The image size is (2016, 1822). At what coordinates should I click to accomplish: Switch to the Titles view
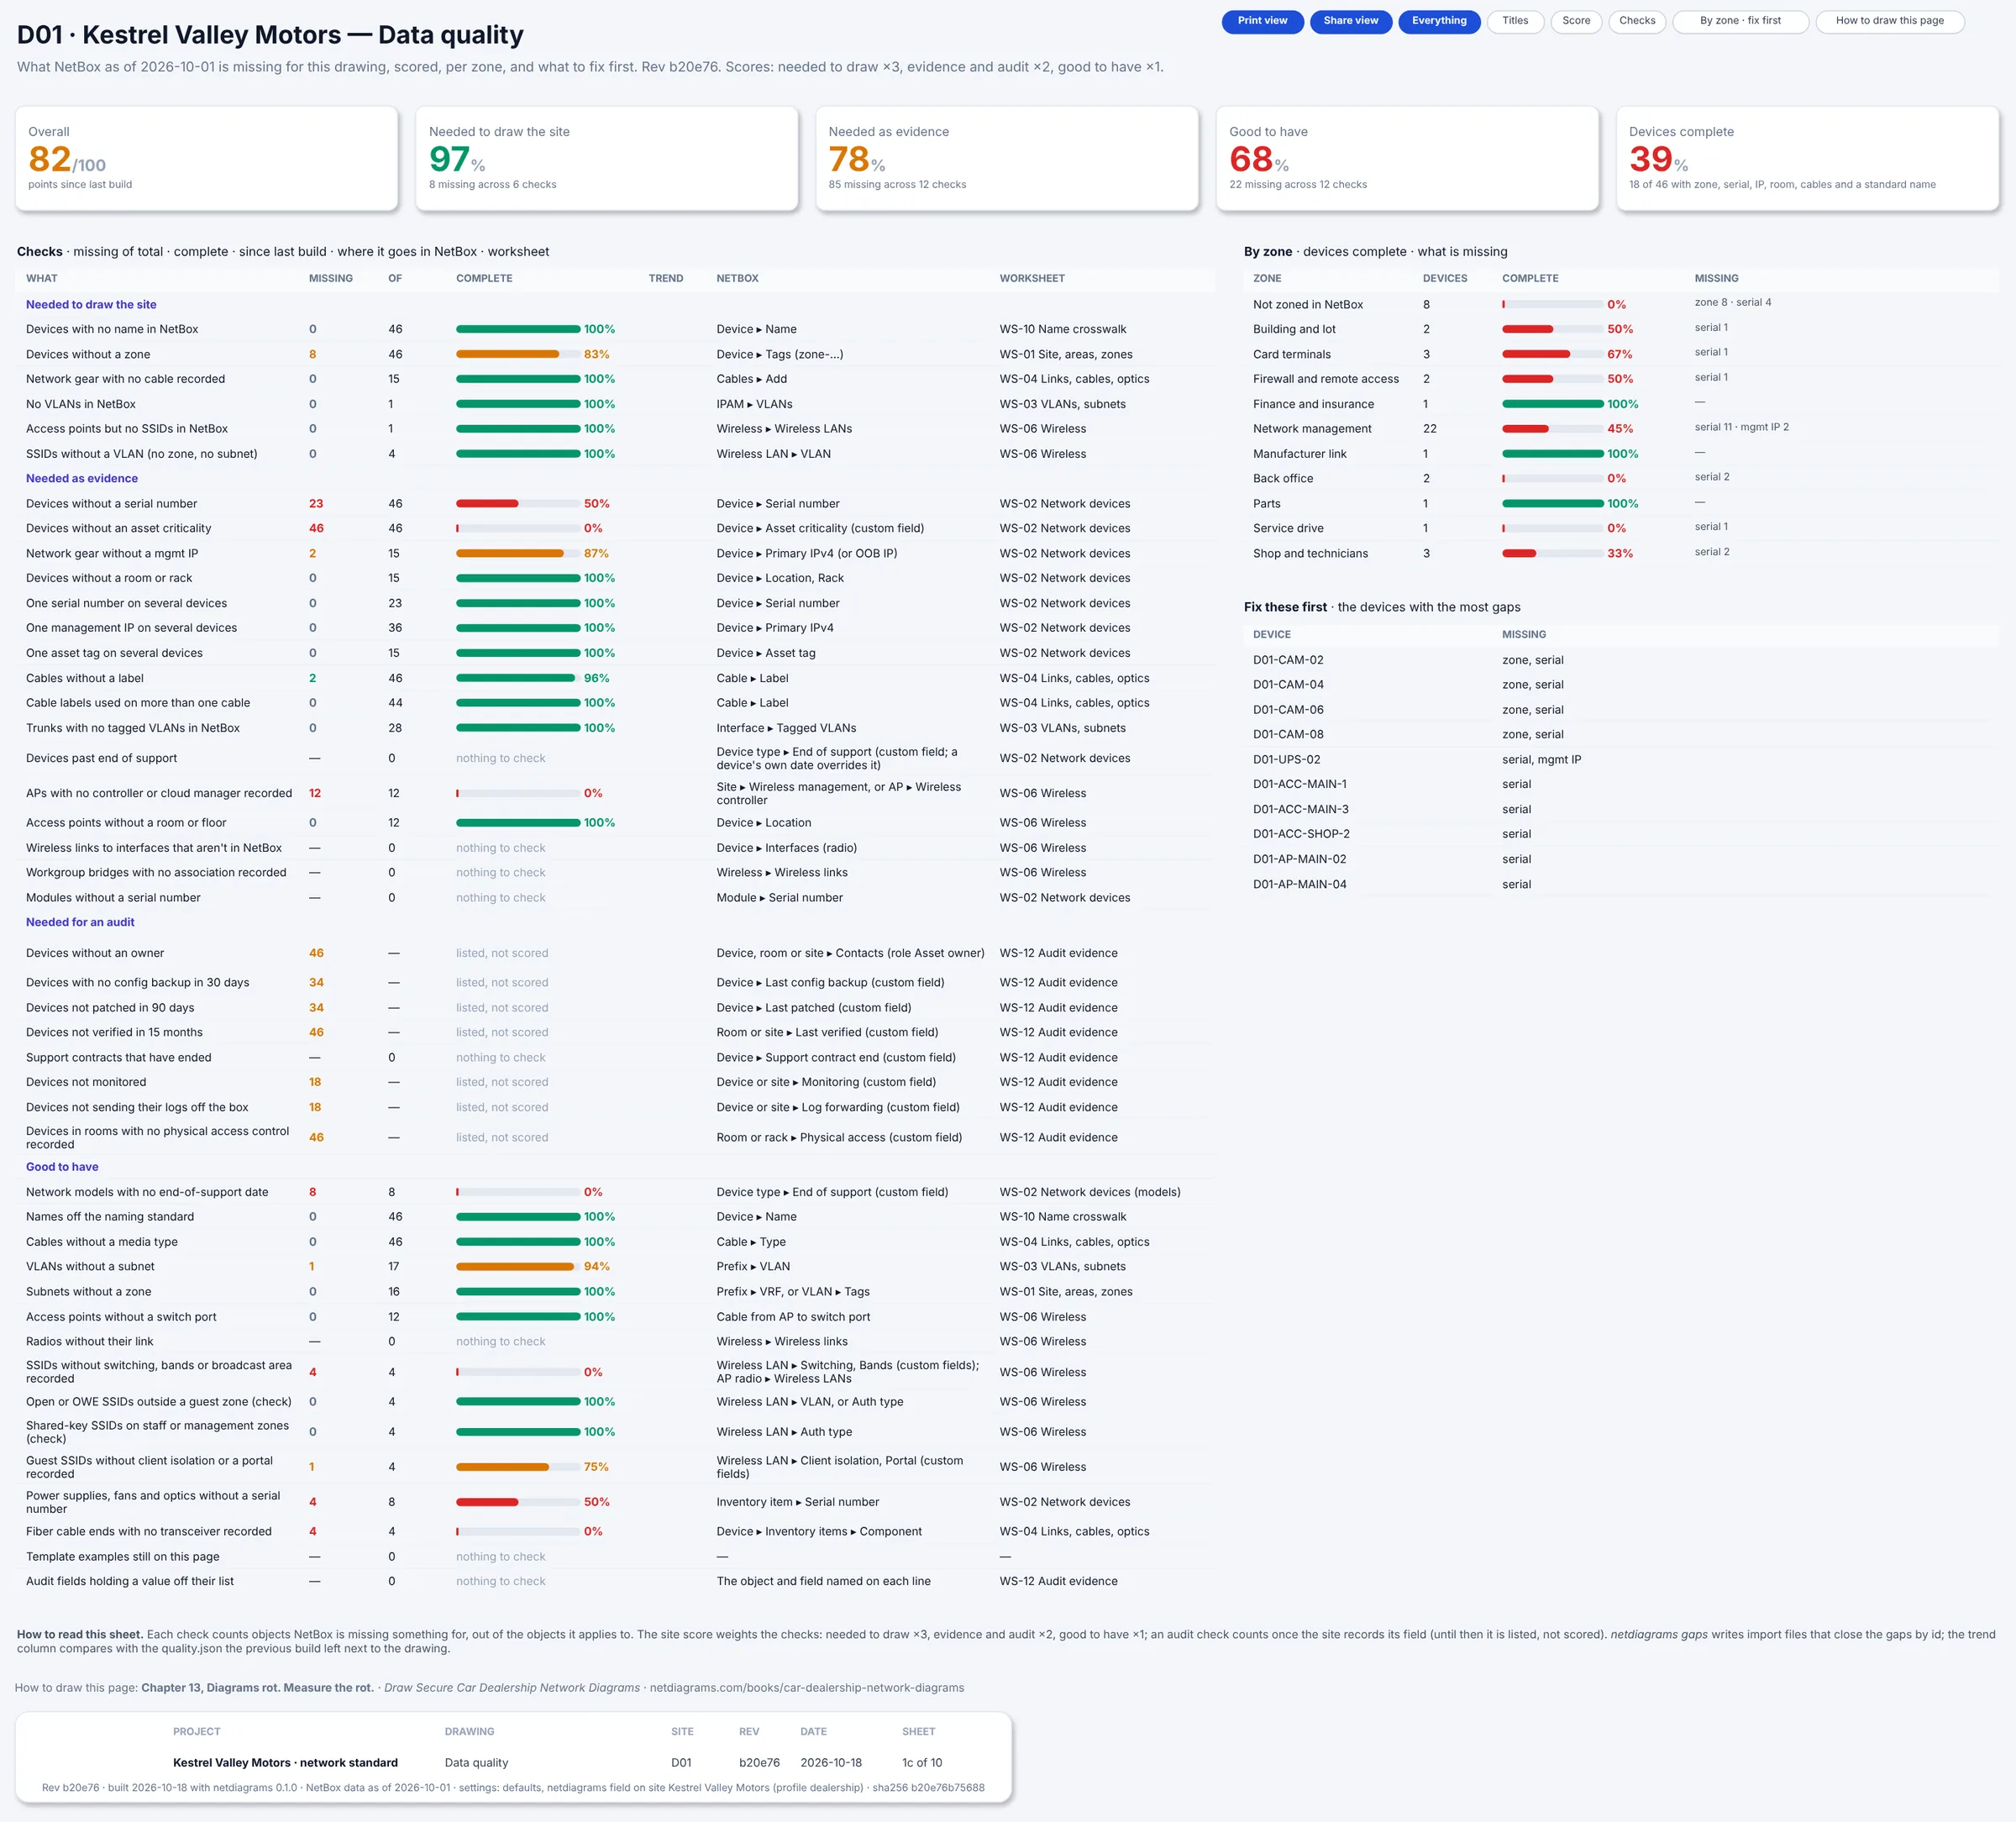pyautogui.click(x=1515, y=21)
